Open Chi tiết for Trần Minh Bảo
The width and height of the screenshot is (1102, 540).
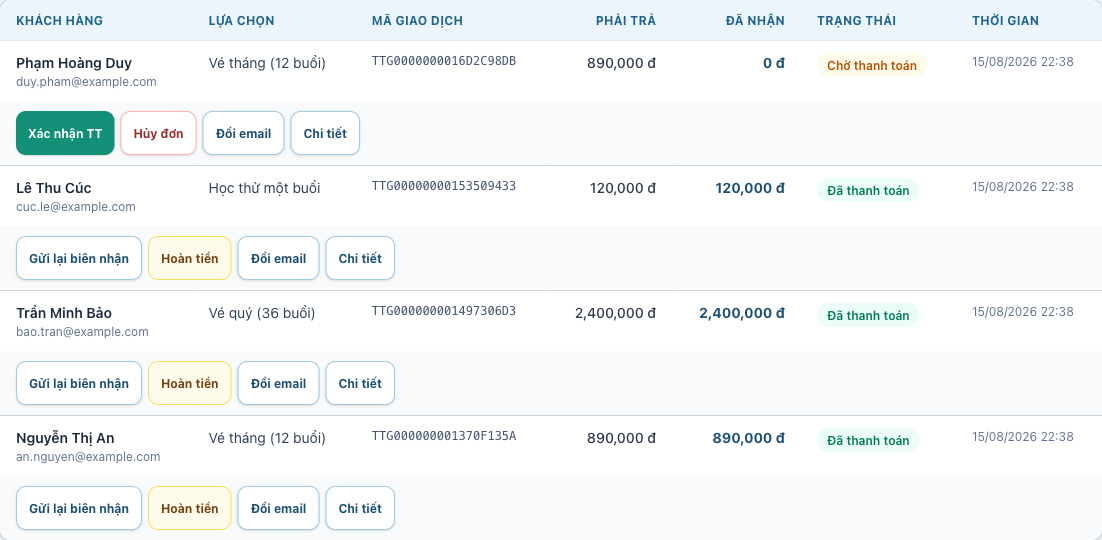click(x=360, y=383)
